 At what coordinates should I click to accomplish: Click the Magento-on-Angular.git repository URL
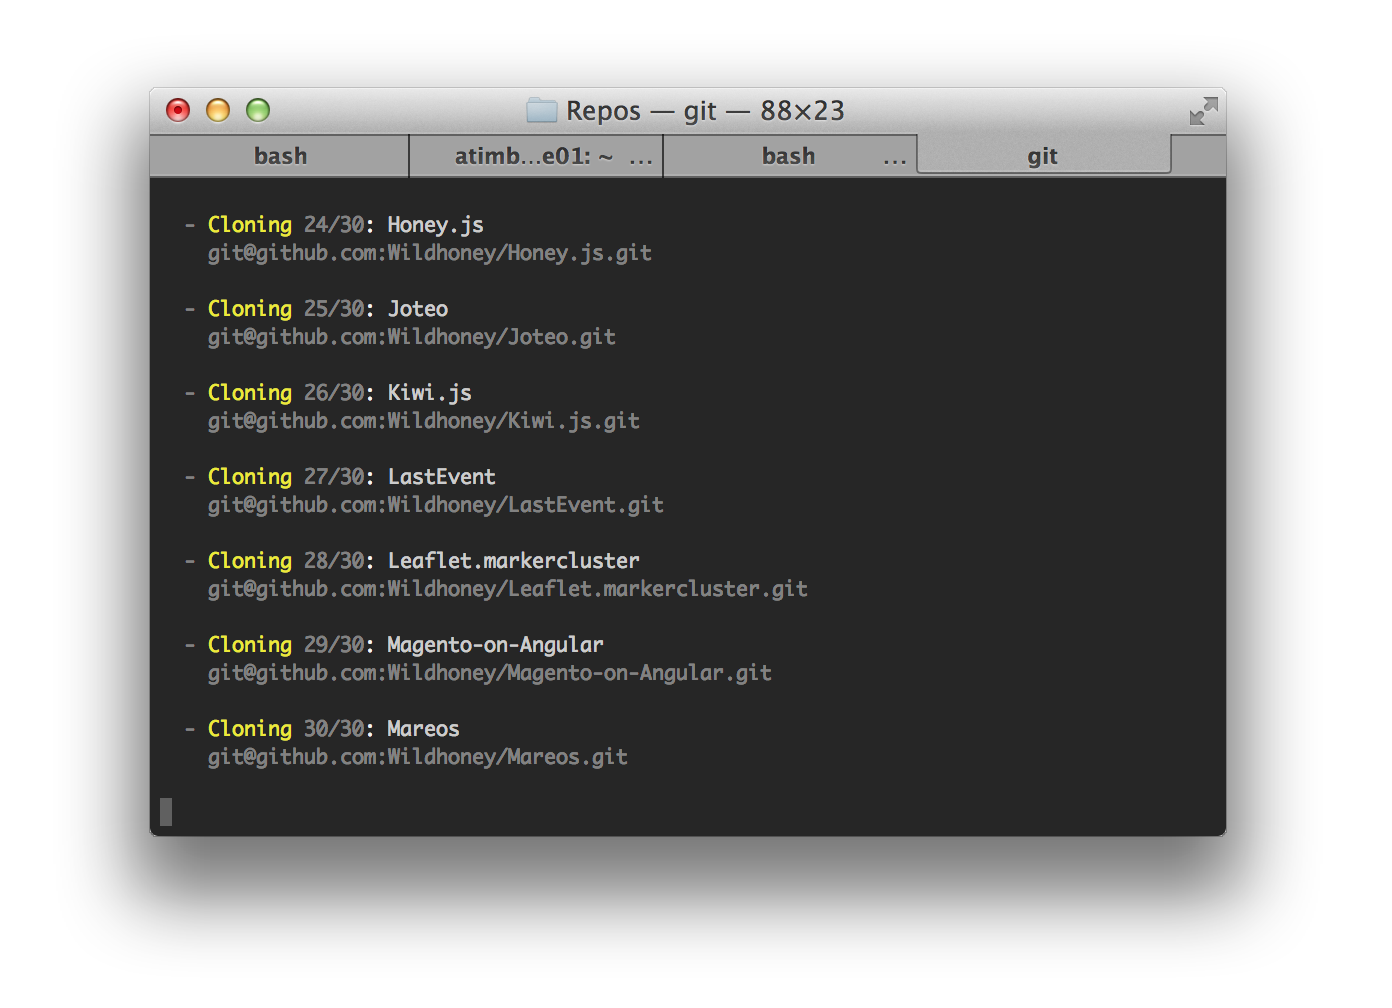(x=490, y=673)
